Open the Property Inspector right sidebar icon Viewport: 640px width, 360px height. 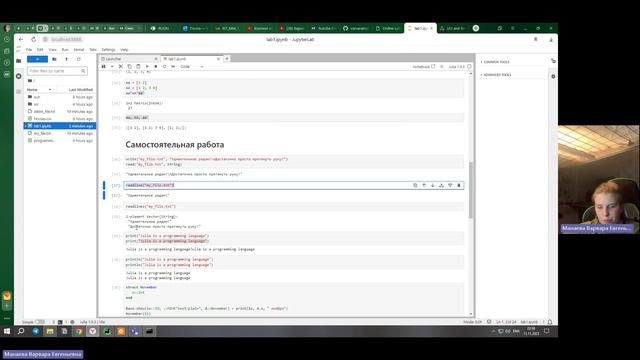point(553,61)
